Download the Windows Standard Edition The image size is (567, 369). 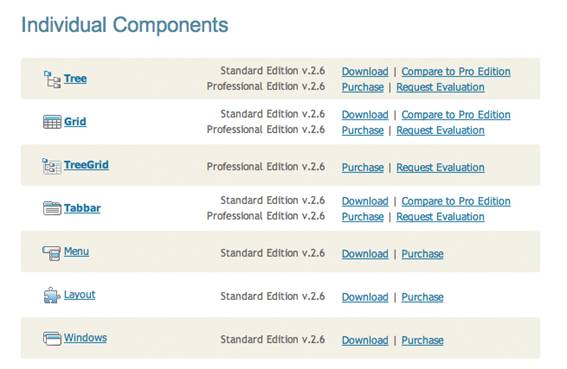365,340
